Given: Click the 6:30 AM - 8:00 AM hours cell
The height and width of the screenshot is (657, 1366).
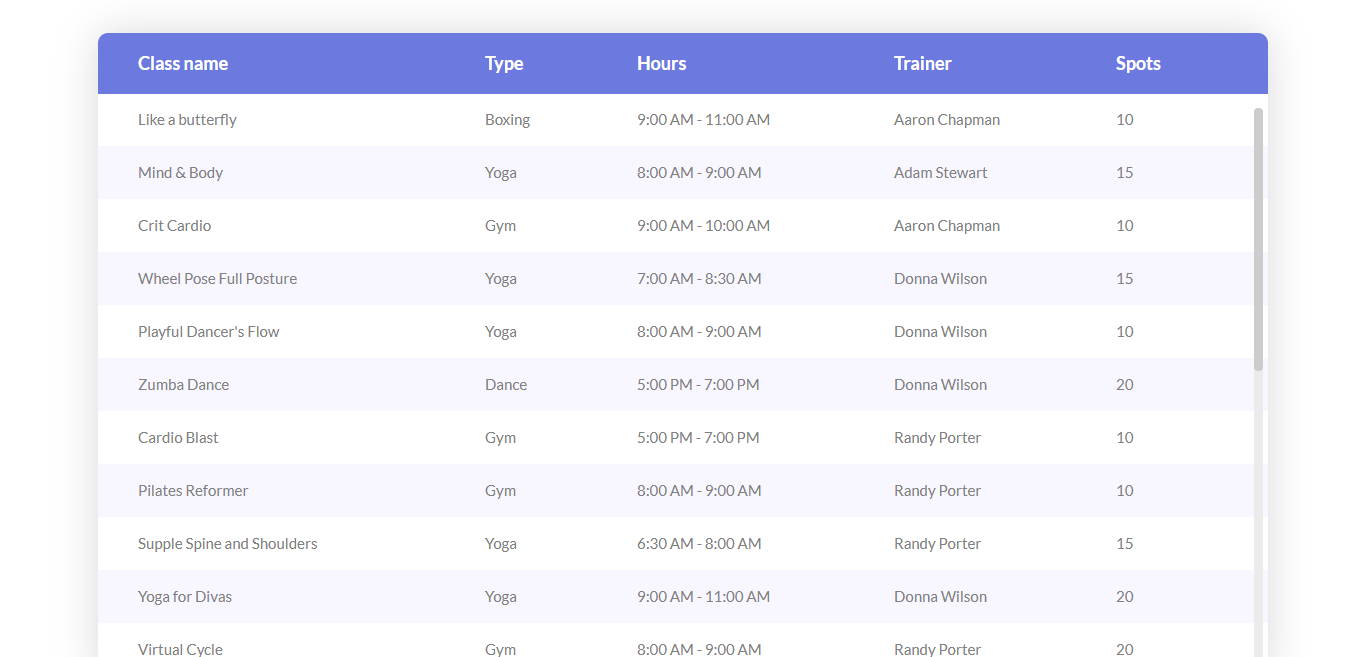Looking at the screenshot, I should (699, 544).
